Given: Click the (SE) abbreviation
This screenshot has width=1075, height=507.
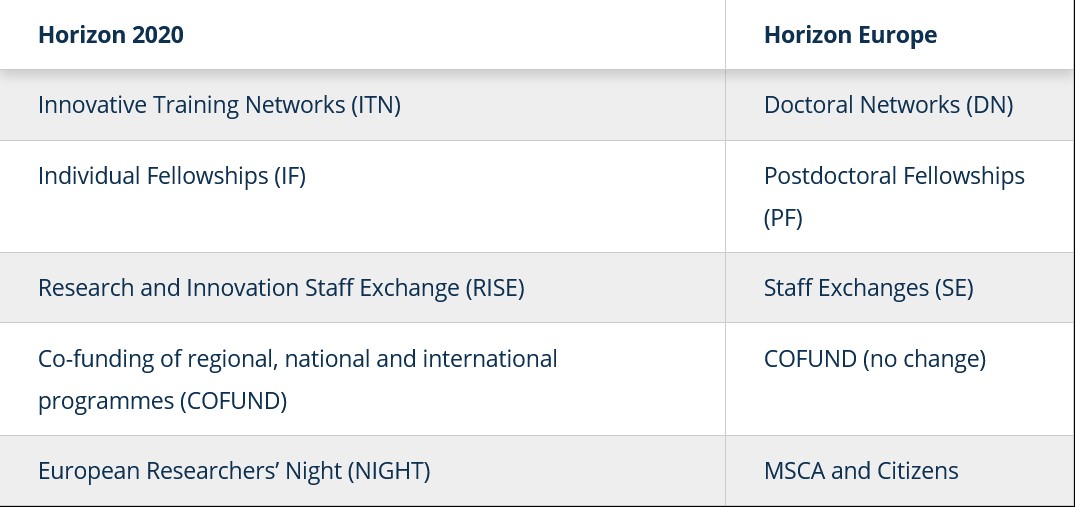Looking at the screenshot, I should tap(955, 288).
